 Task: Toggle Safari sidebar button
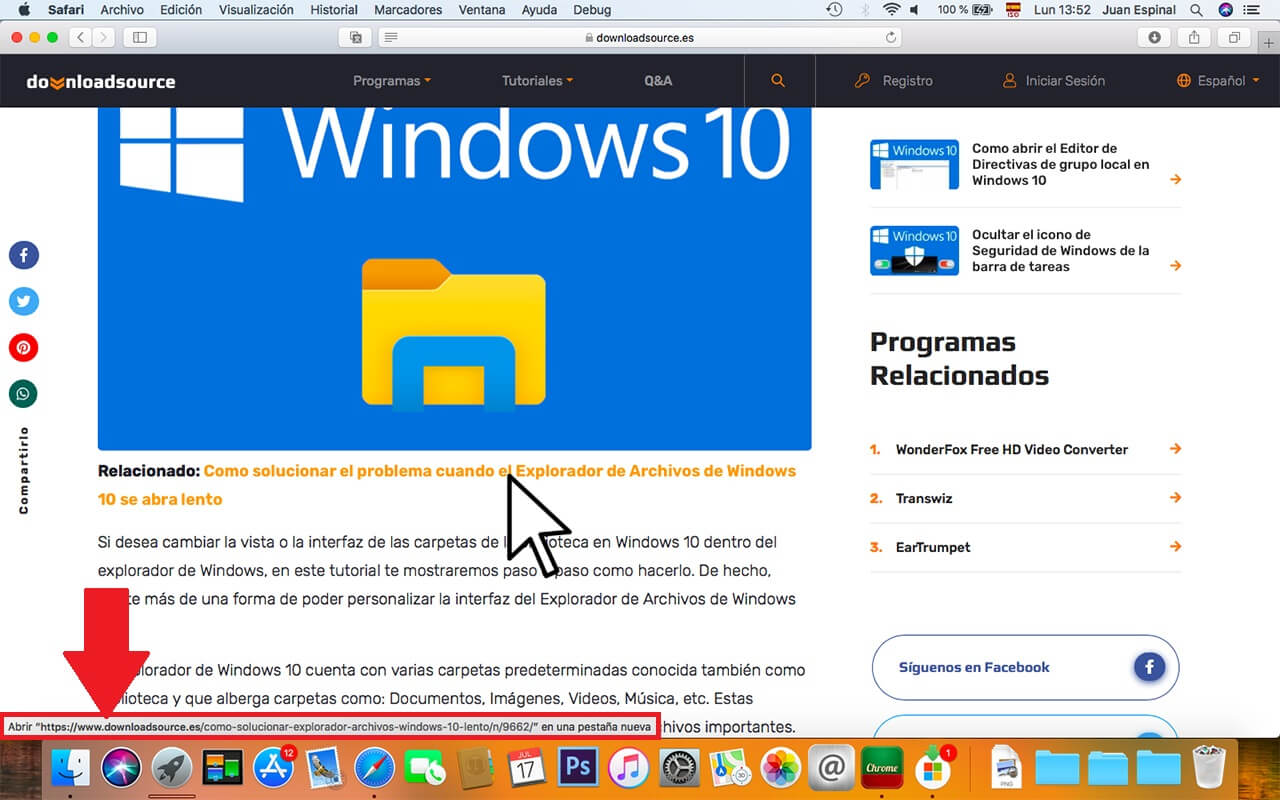[139, 37]
